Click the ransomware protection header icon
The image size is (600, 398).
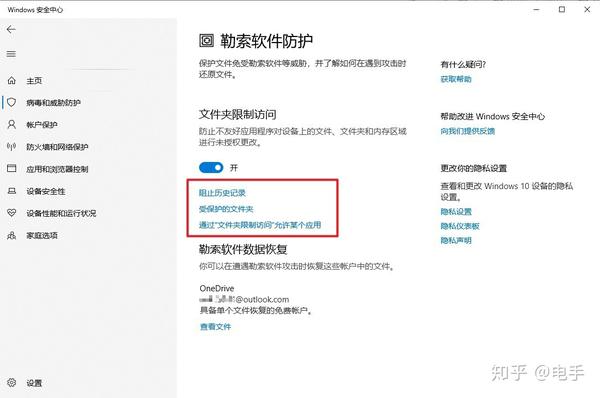(206, 41)
